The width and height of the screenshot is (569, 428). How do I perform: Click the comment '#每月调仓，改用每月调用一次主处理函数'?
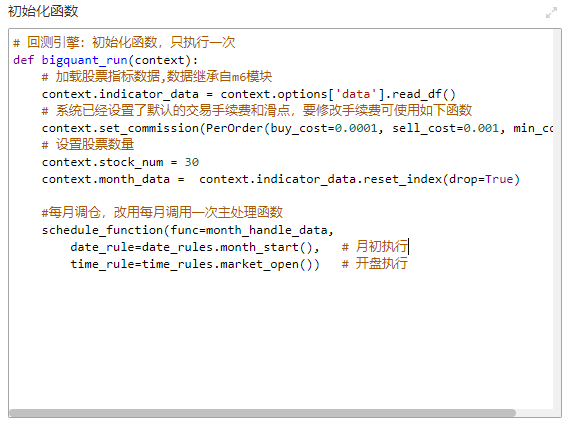click(x=162, y=212)
